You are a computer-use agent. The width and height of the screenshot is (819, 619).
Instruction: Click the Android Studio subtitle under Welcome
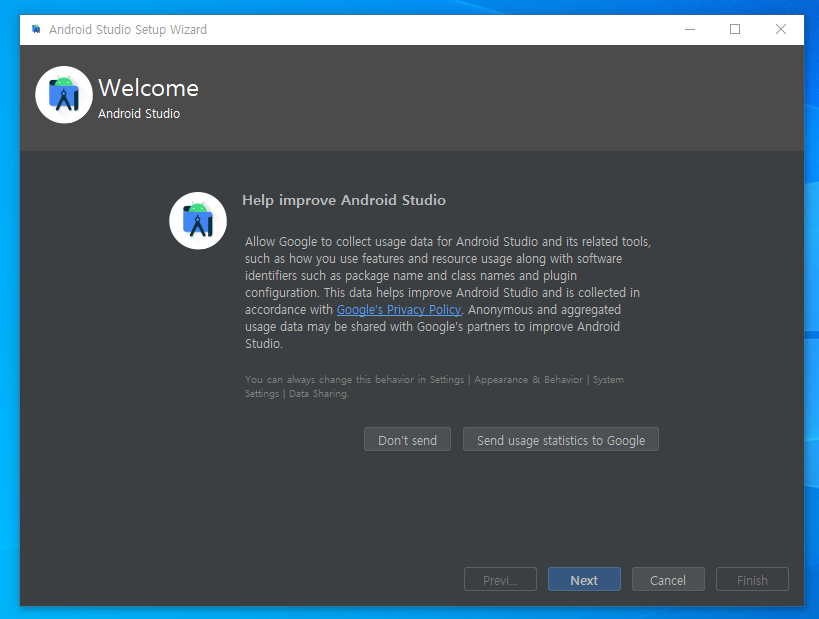tap(139, 113)
